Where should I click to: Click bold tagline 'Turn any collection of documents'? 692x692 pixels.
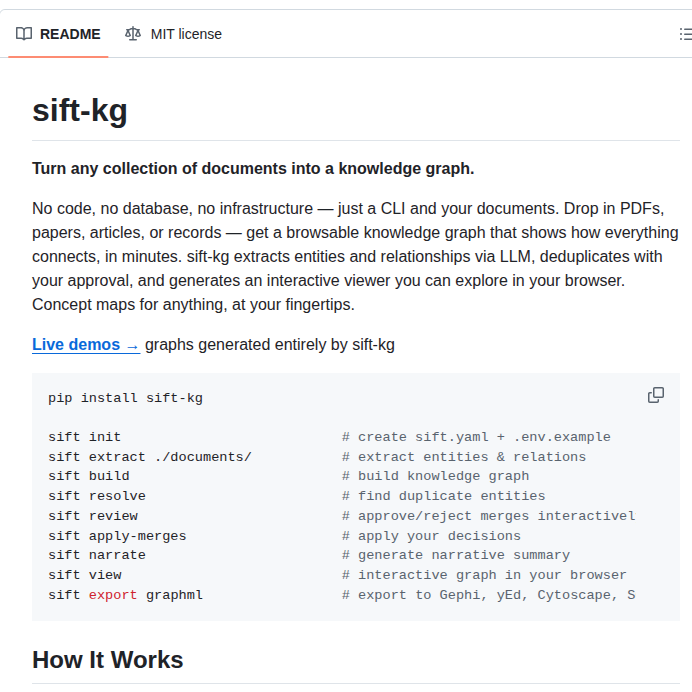coord(253,169)
